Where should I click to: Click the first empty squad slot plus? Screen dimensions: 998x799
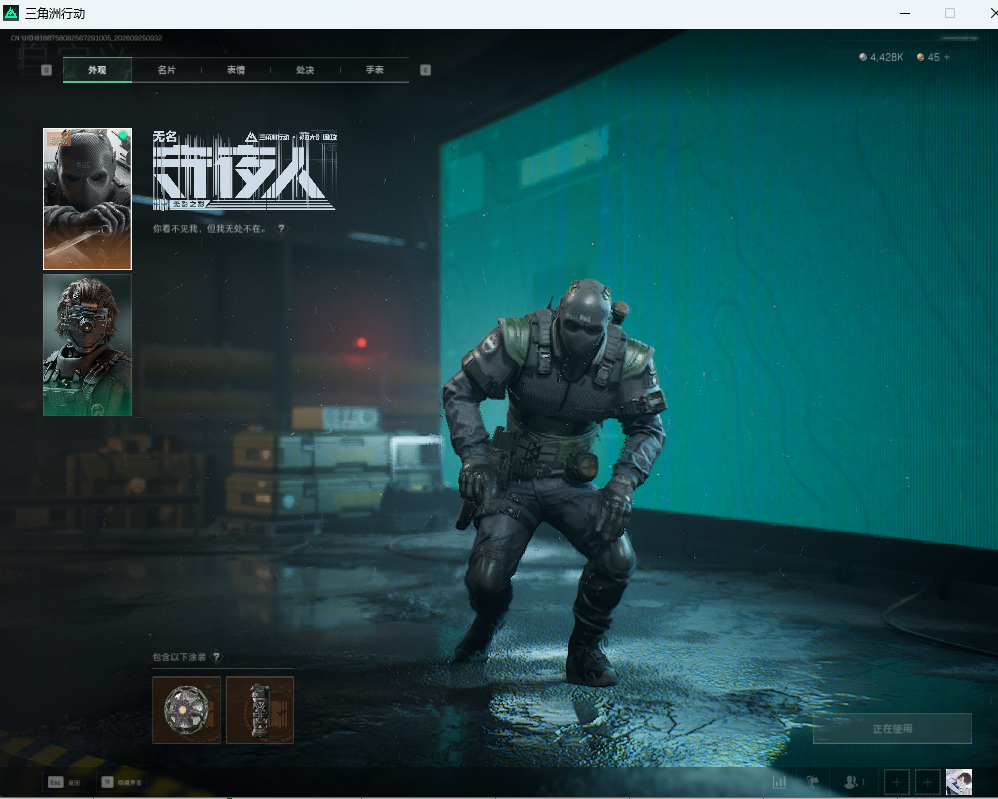pyautogui.click(x=897, y=782)
